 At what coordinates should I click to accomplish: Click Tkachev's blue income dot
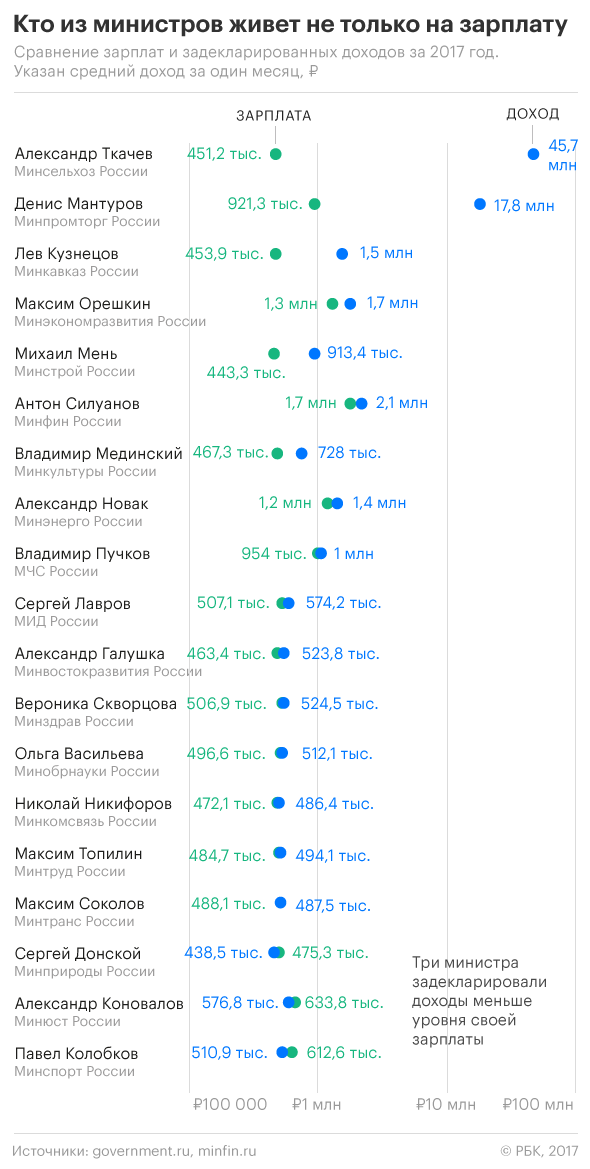(x=533, y=154)
